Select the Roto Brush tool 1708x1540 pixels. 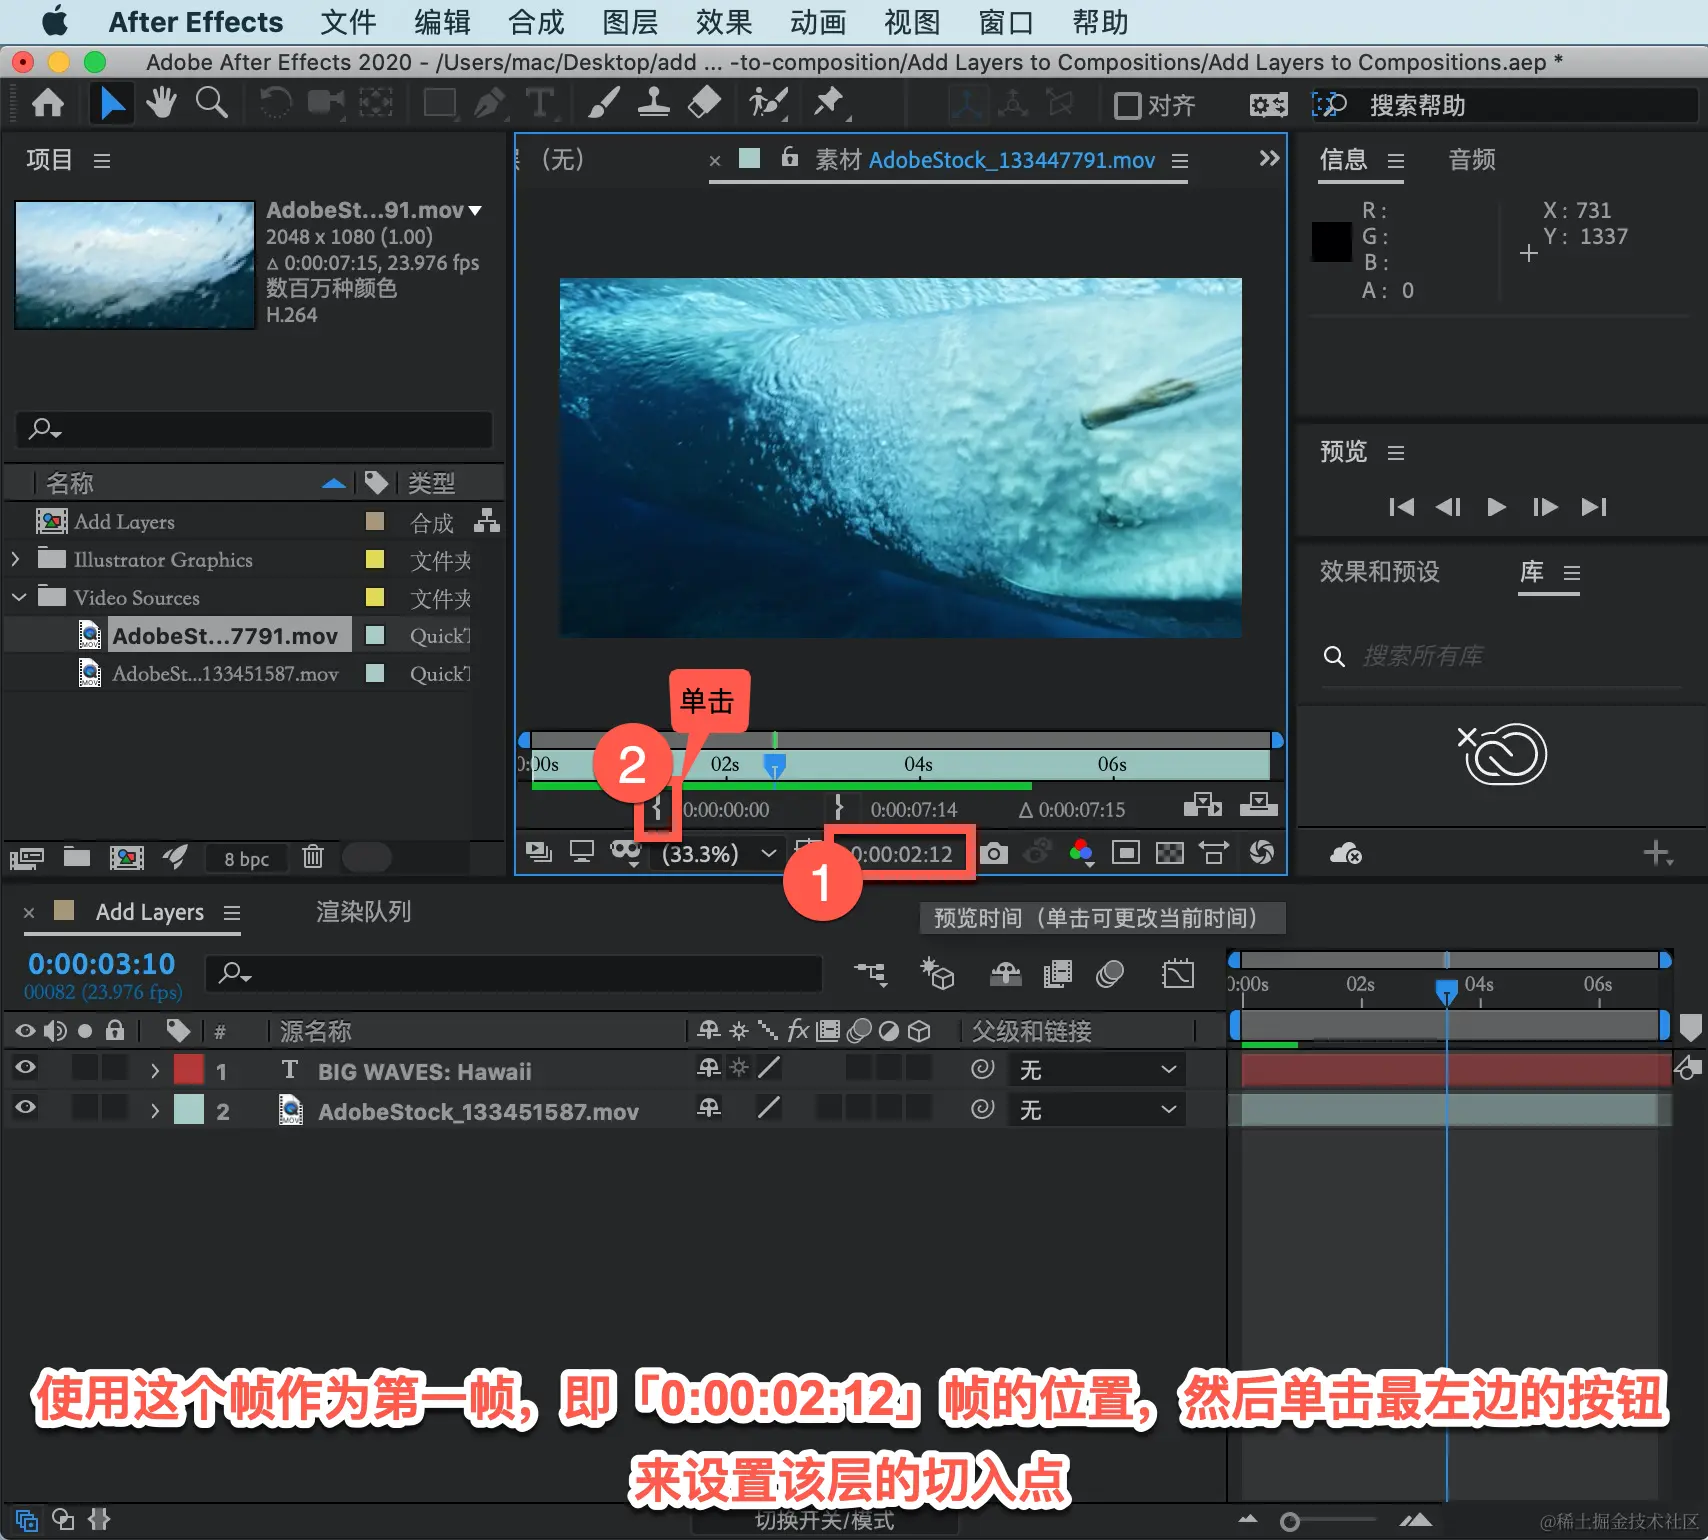coord(768,103)
